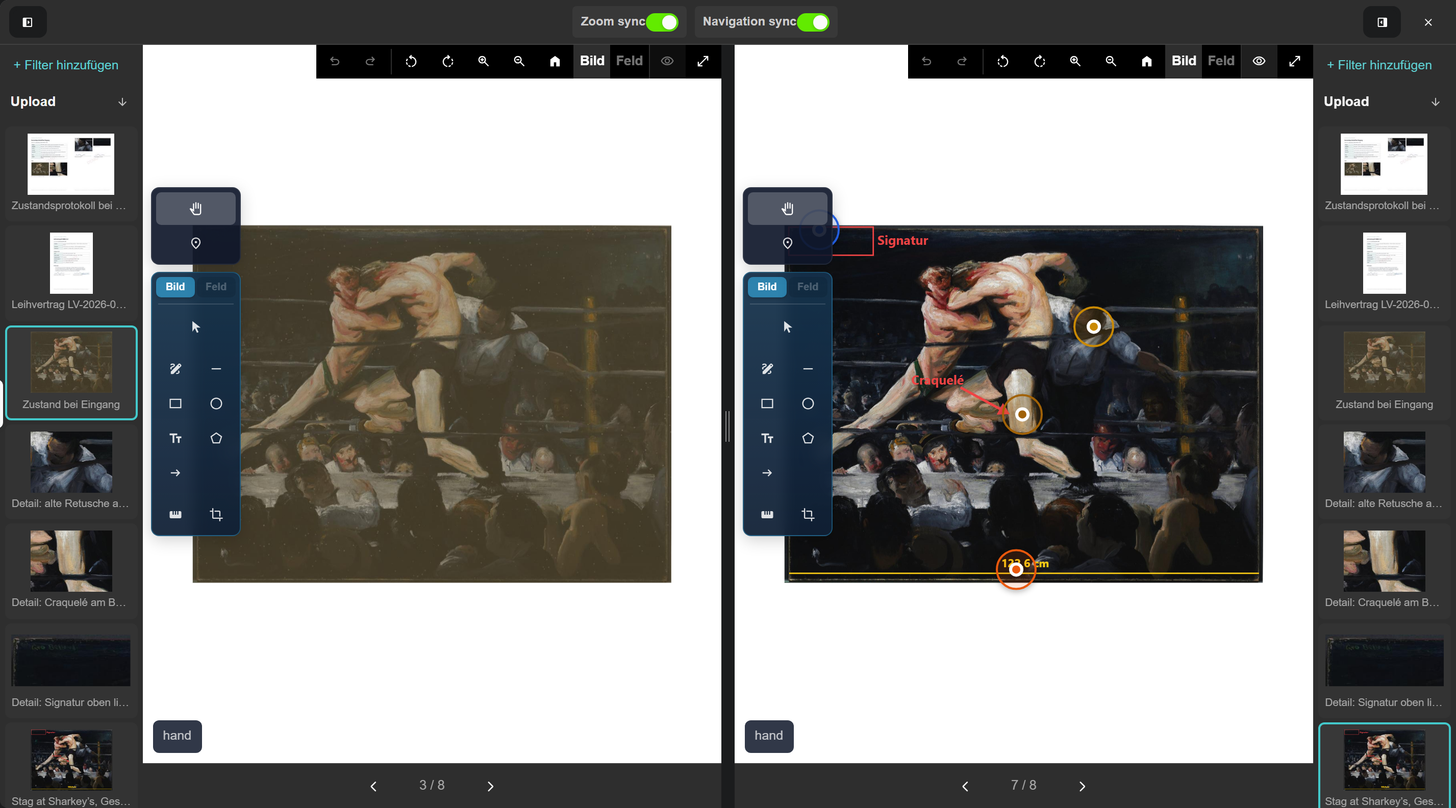Turn off Navigation sync toggle
The height and width of the screenshot is (808, 1456).
(813, 22)
